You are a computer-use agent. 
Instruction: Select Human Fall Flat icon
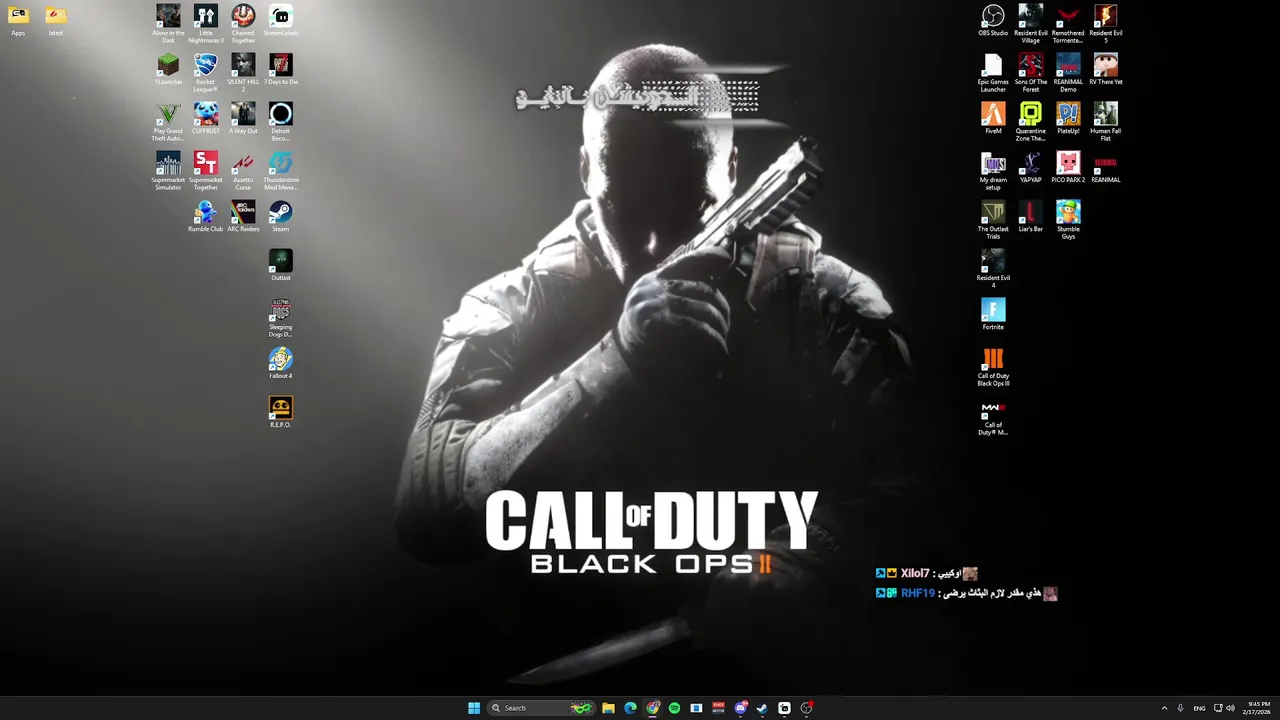point(1106,122)
